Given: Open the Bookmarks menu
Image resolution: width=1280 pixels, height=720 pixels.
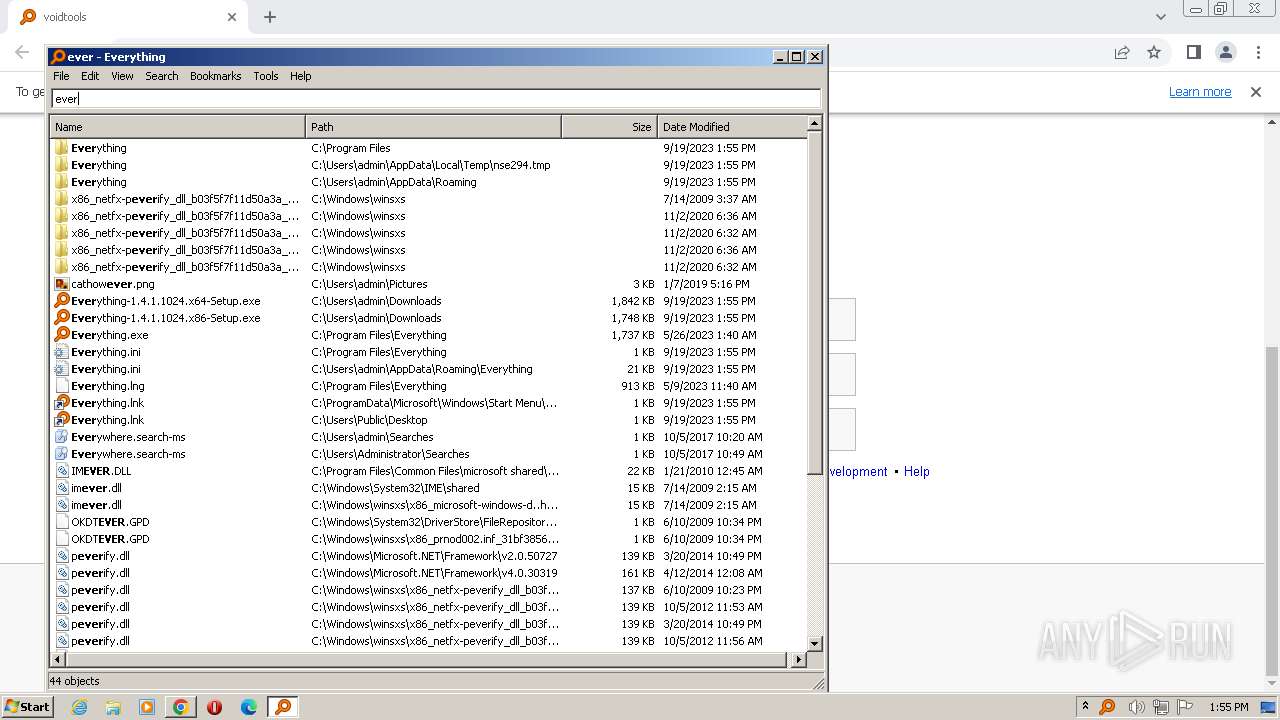Looking at the screenshot, I should tap(215, 76).
